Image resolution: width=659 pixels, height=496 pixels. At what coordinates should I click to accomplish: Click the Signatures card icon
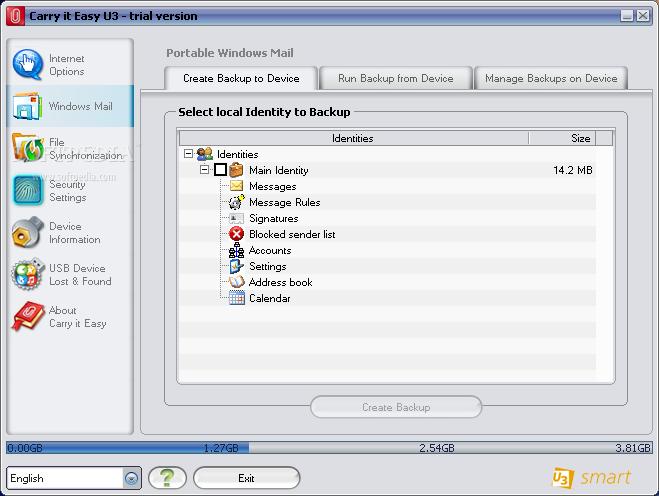coord(236,218)
